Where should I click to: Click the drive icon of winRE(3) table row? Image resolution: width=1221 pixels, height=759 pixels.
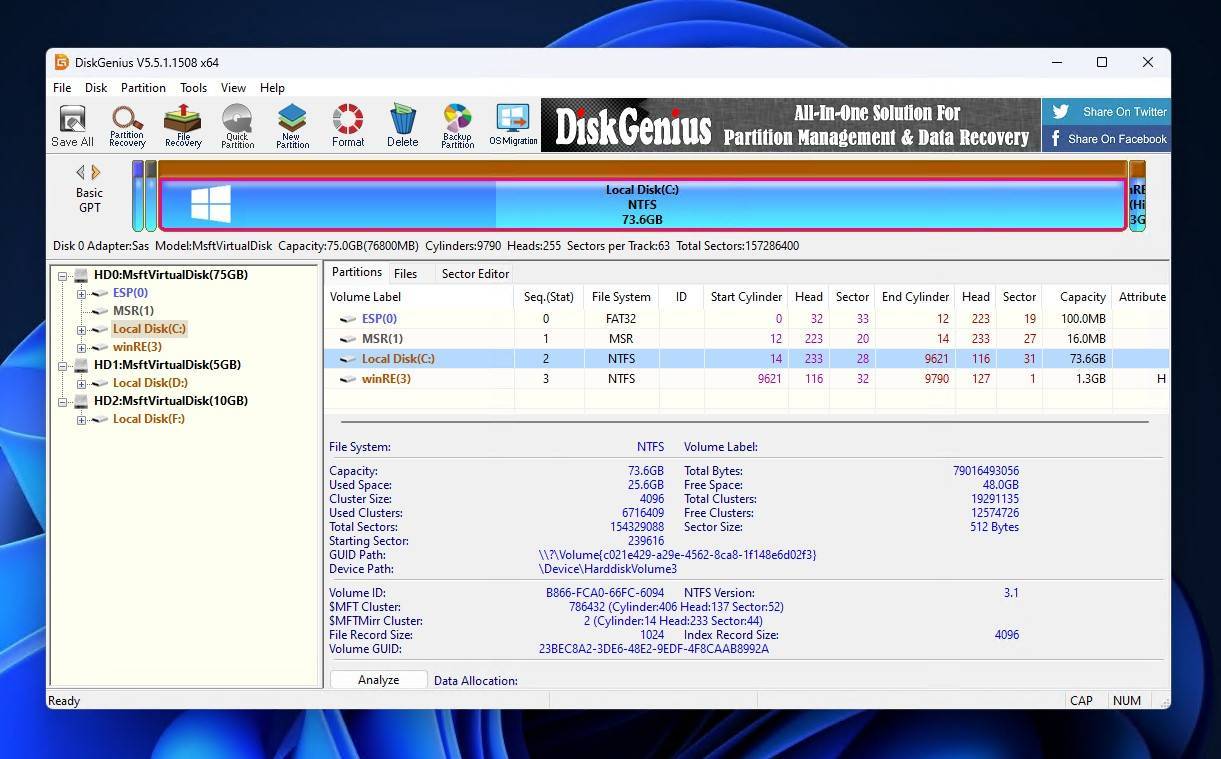[347, 379]
